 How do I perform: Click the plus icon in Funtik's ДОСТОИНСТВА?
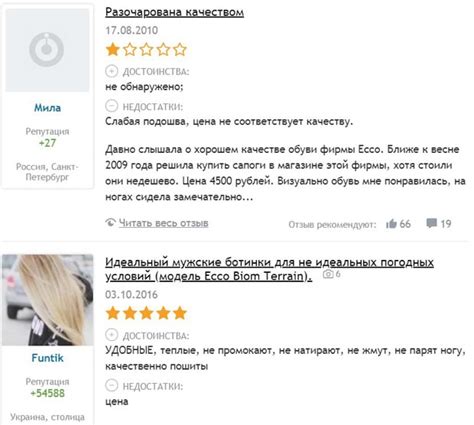112,335
